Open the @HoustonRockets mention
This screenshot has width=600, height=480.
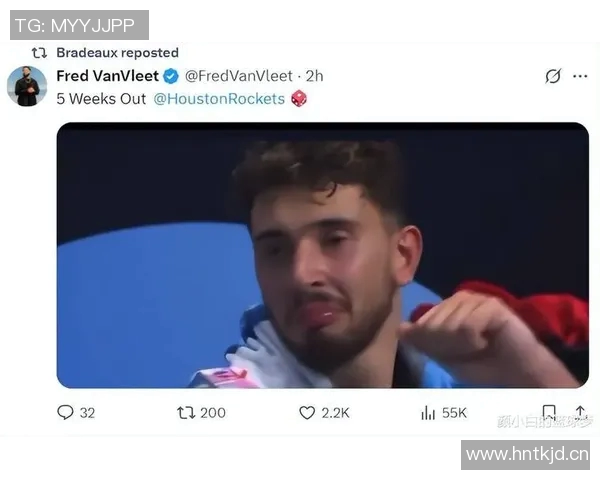[219, 99]
